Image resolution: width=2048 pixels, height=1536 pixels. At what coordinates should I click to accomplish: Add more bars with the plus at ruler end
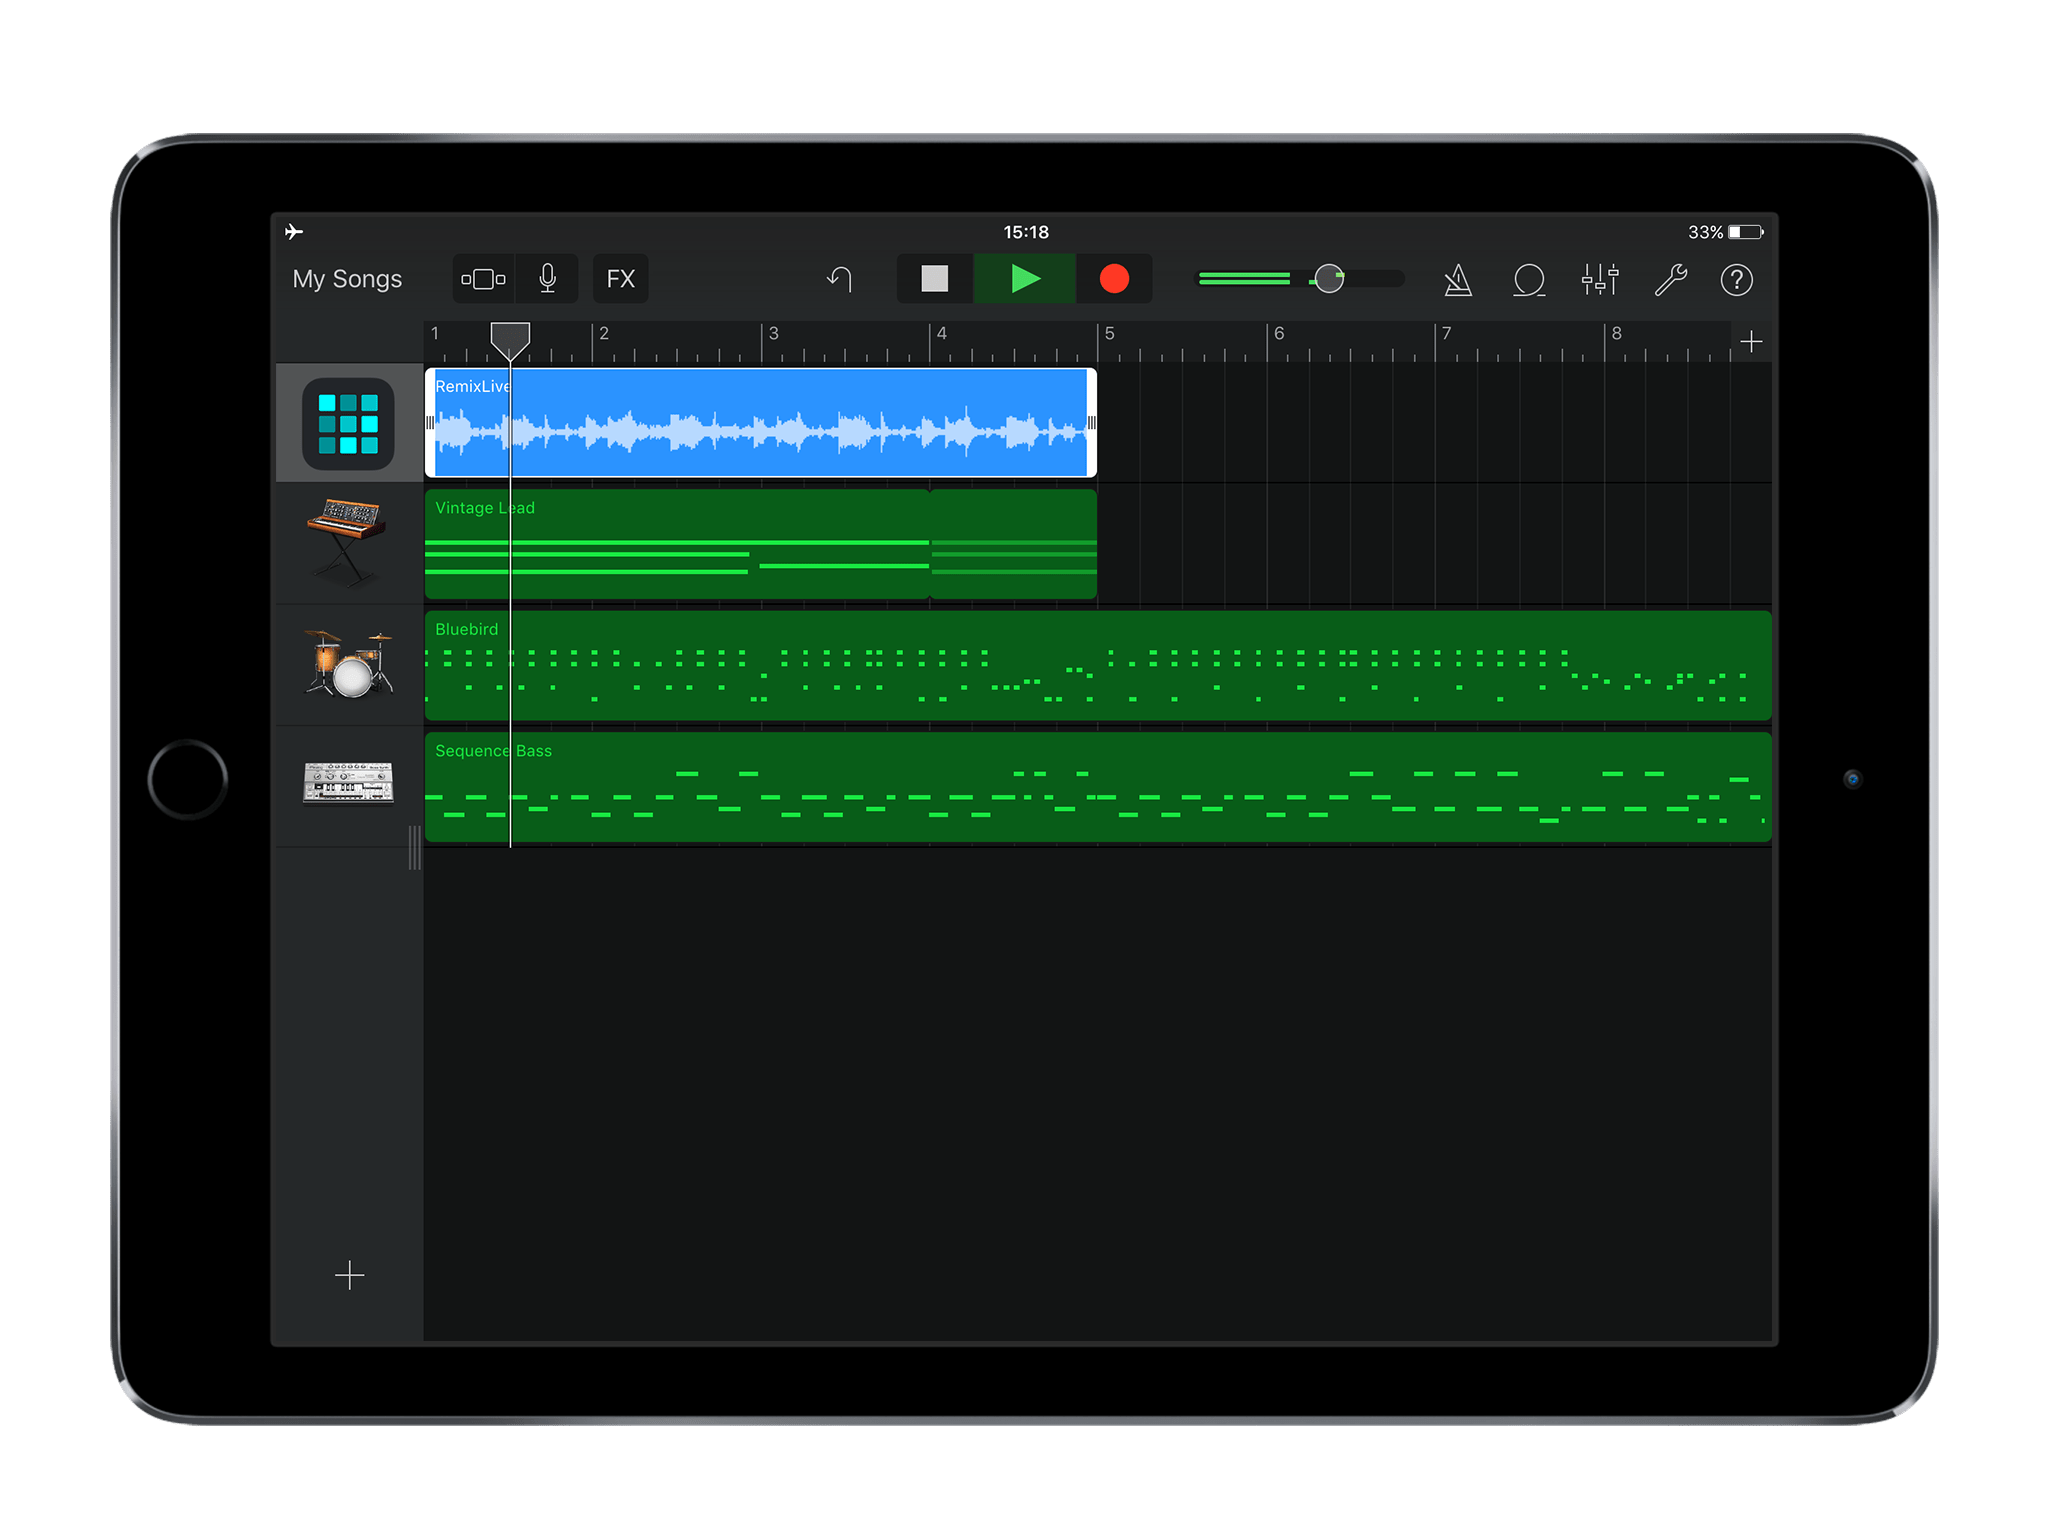coord(1752,340)
